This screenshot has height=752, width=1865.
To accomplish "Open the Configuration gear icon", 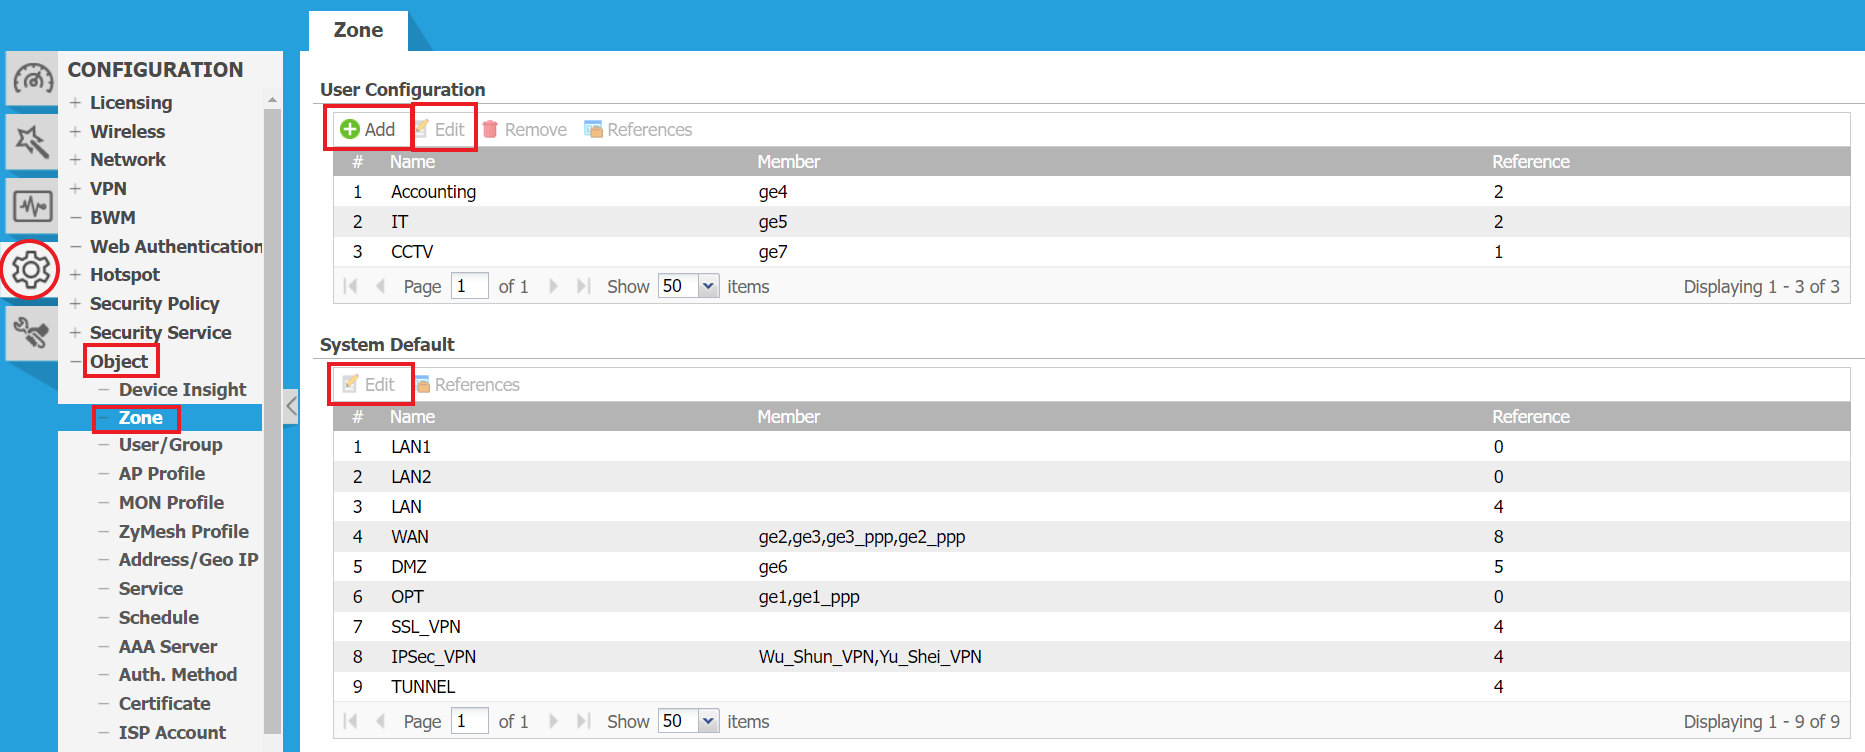I will 31,269.
